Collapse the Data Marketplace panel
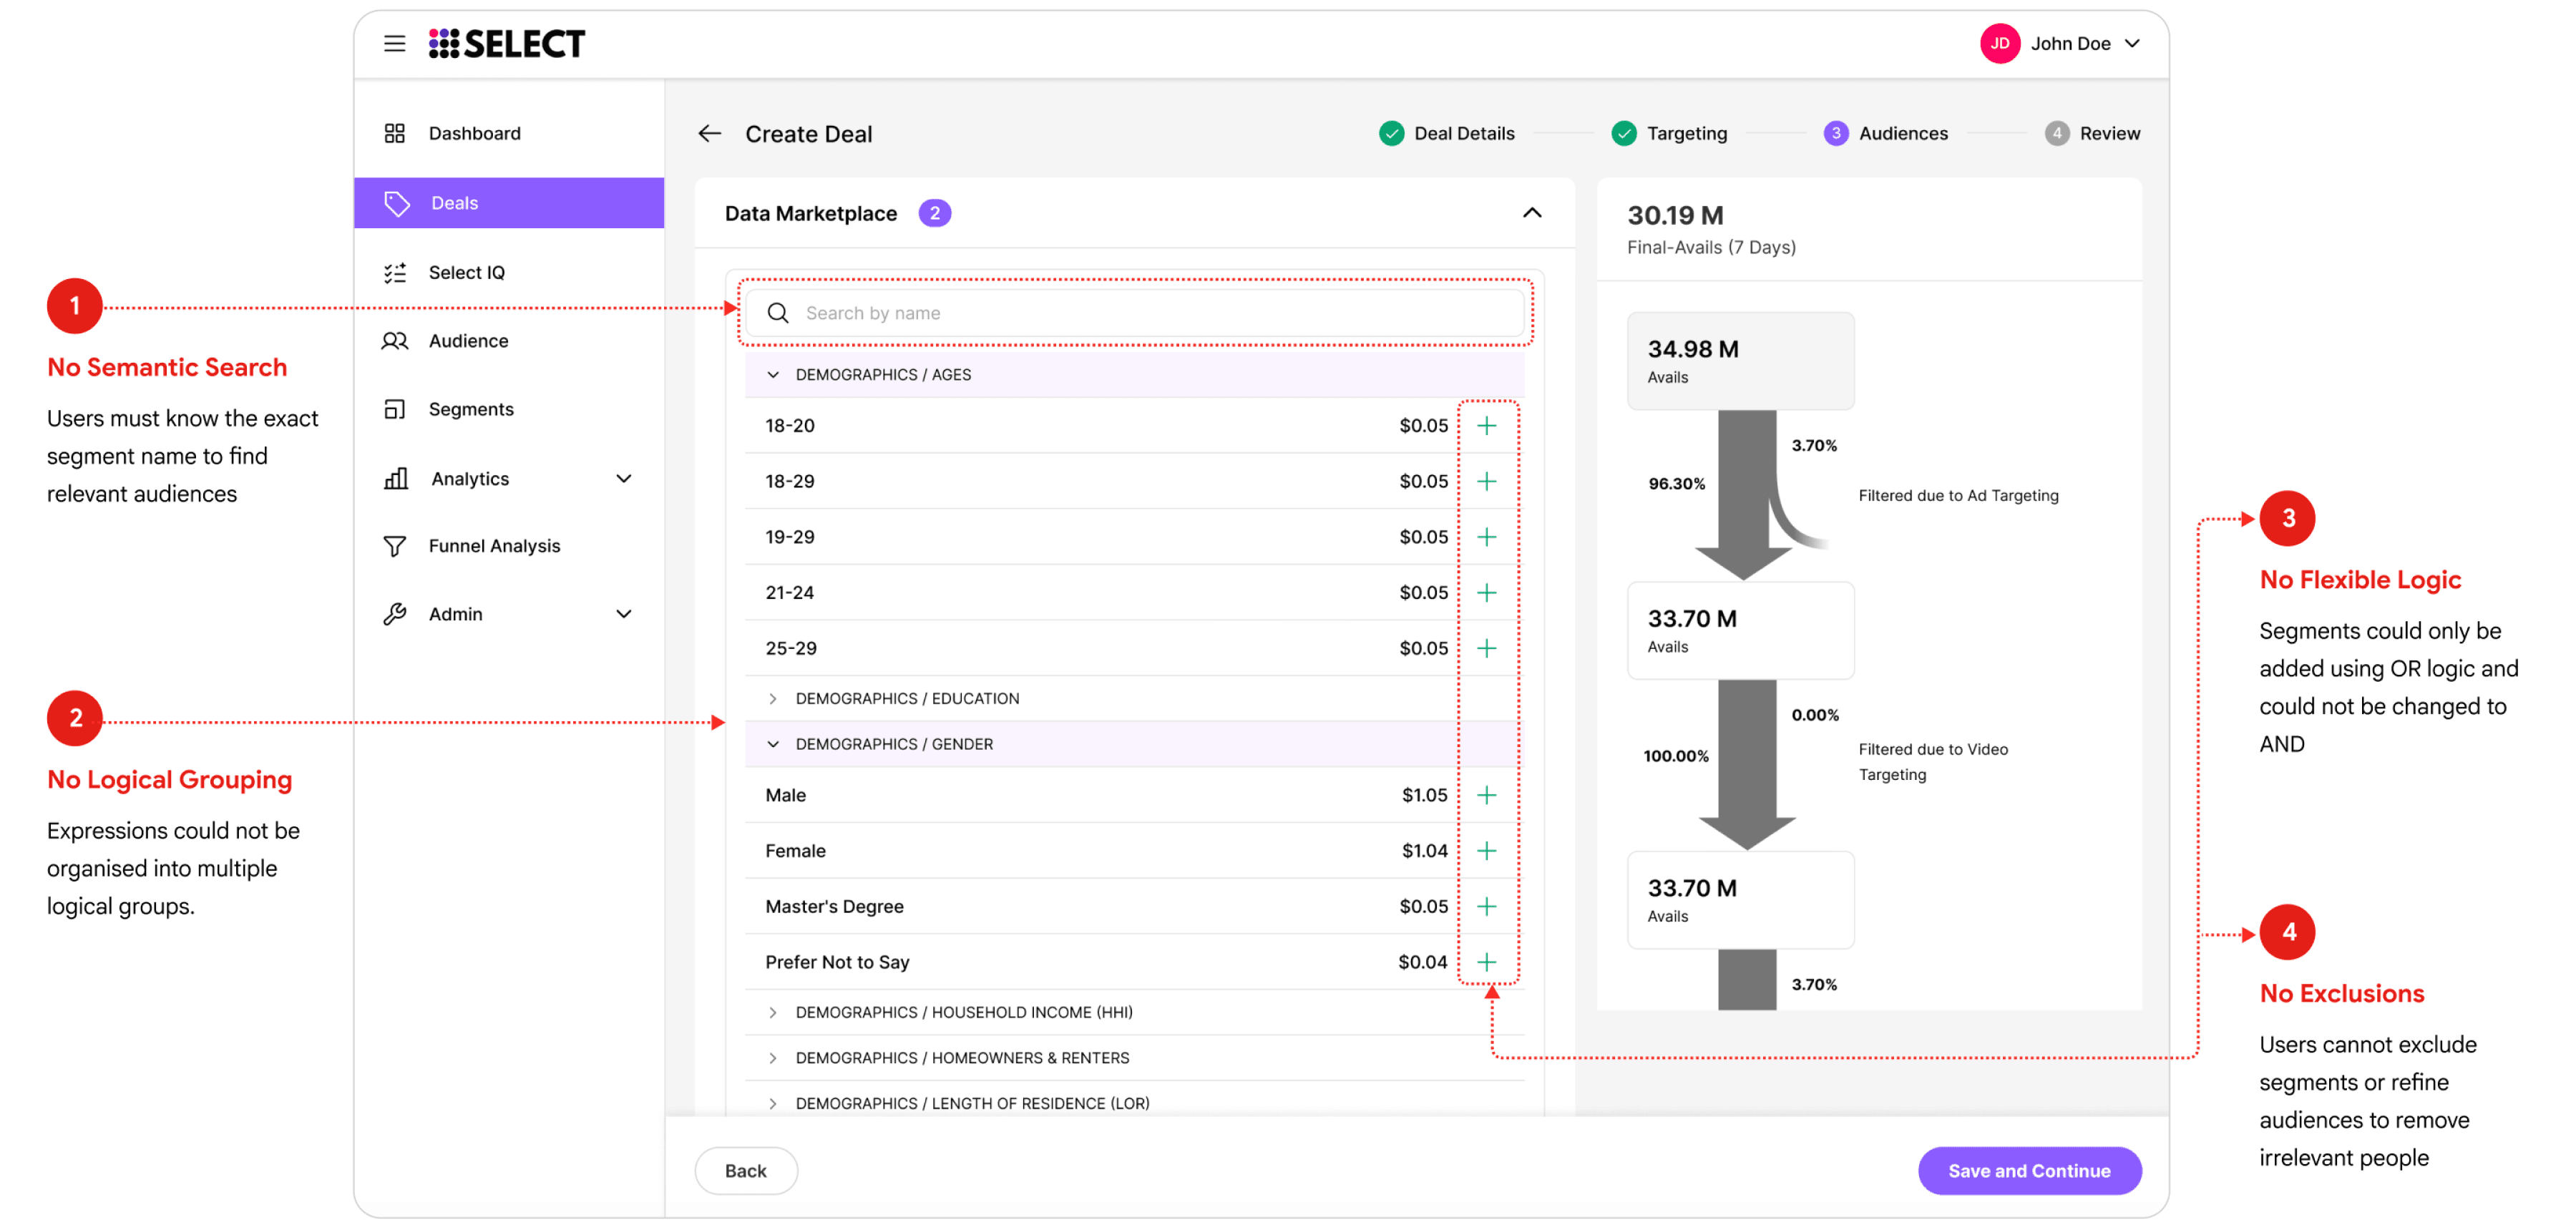2576x1230 pixels. (1531, 213)
